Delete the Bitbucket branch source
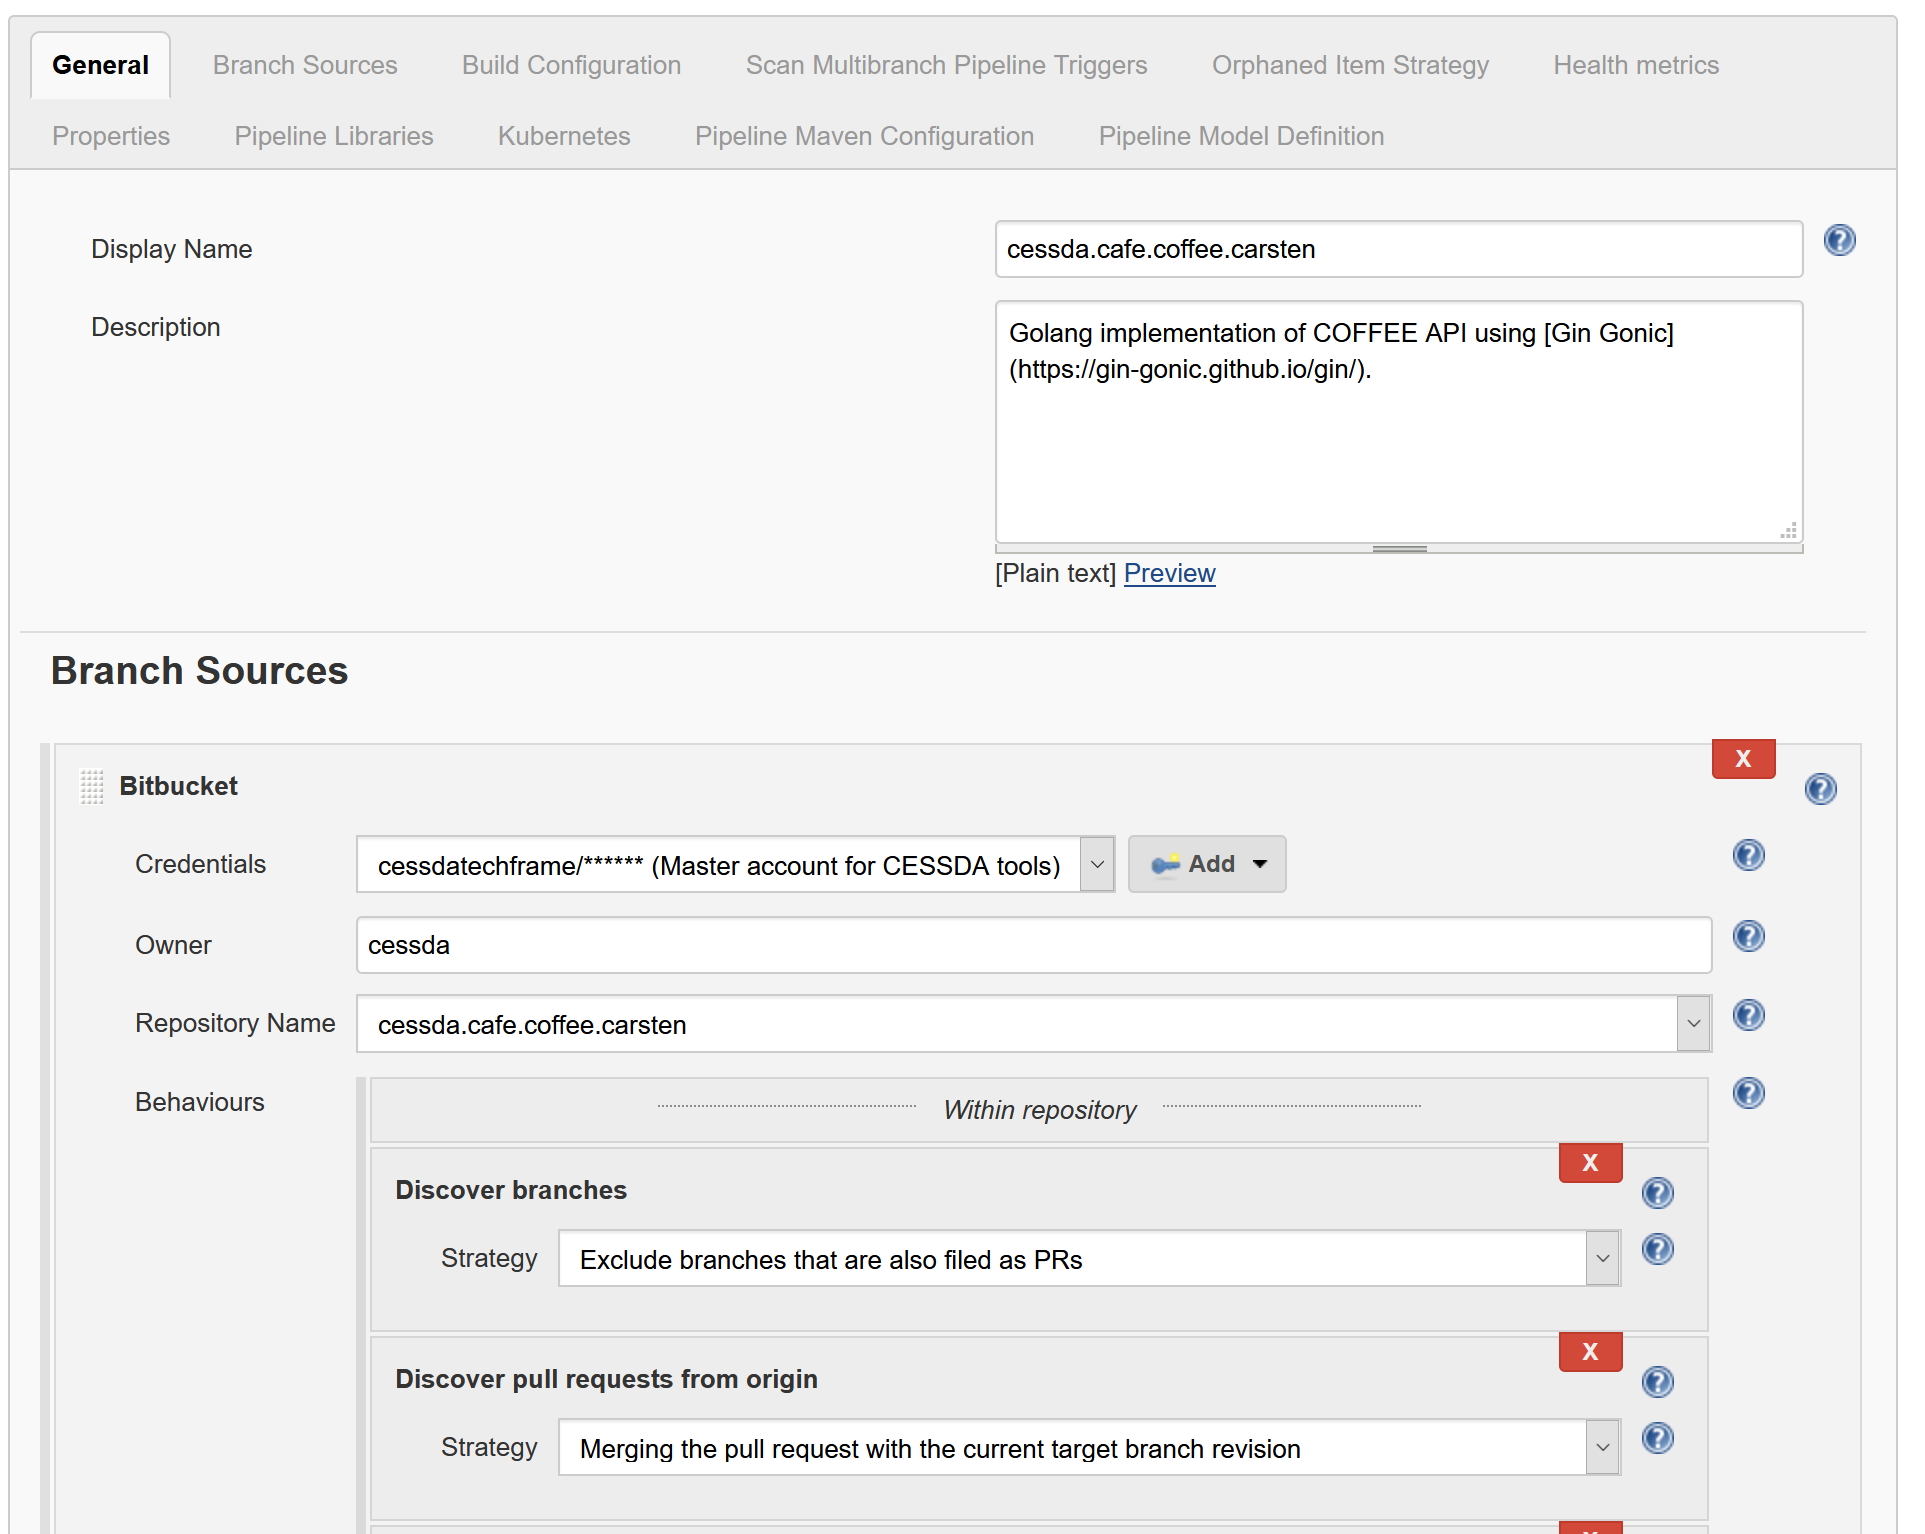The image size is (1925, 1534). coord(1742,760)
